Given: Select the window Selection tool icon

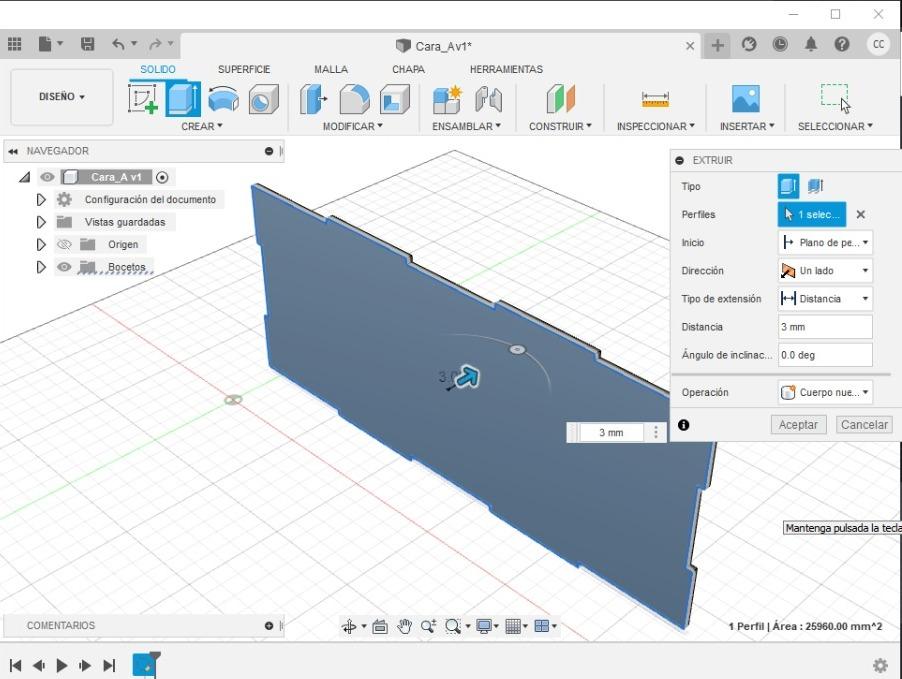Looking at the screenshot, I should click(835, 98).
